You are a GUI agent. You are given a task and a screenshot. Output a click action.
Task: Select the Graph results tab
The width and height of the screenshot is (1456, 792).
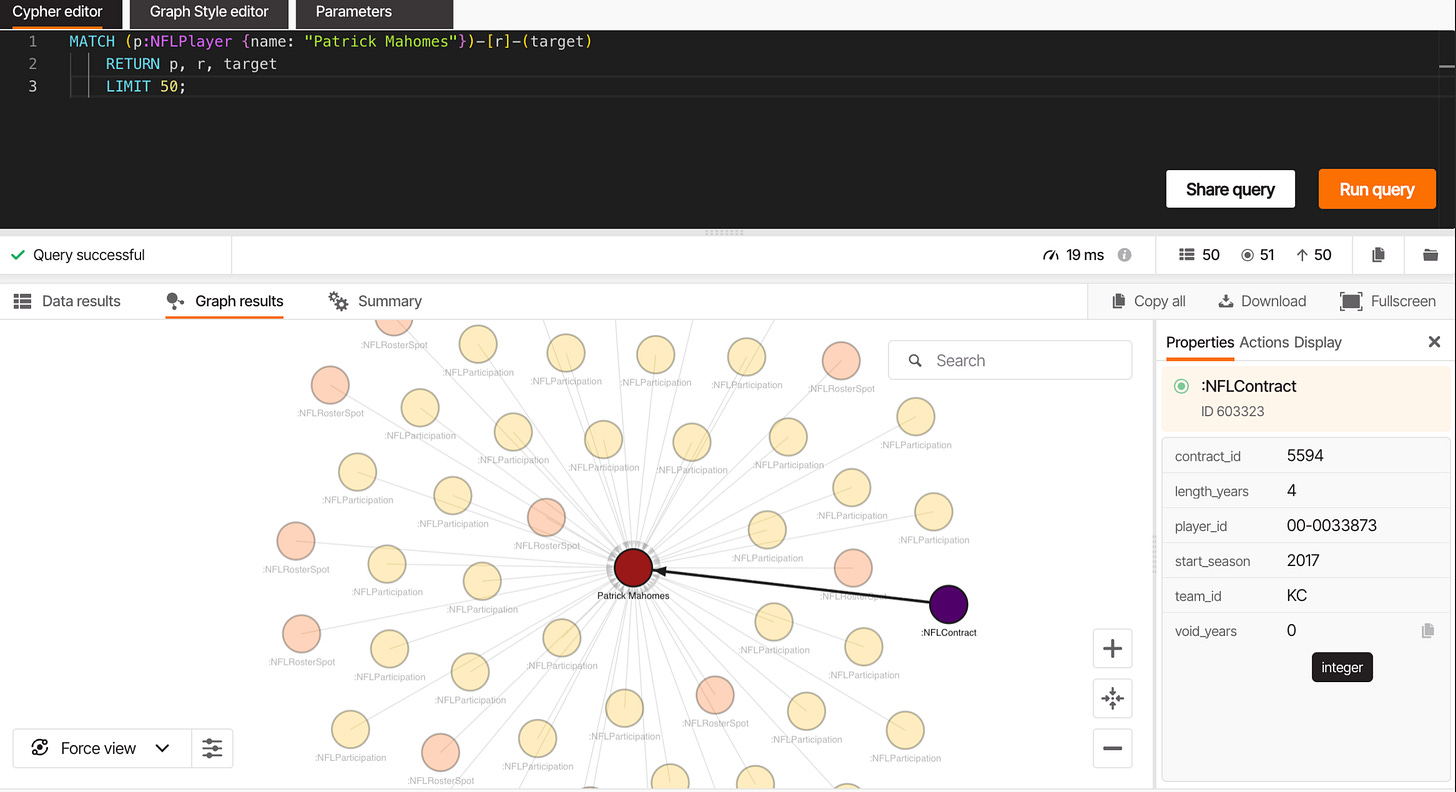[x=225, y=301]
